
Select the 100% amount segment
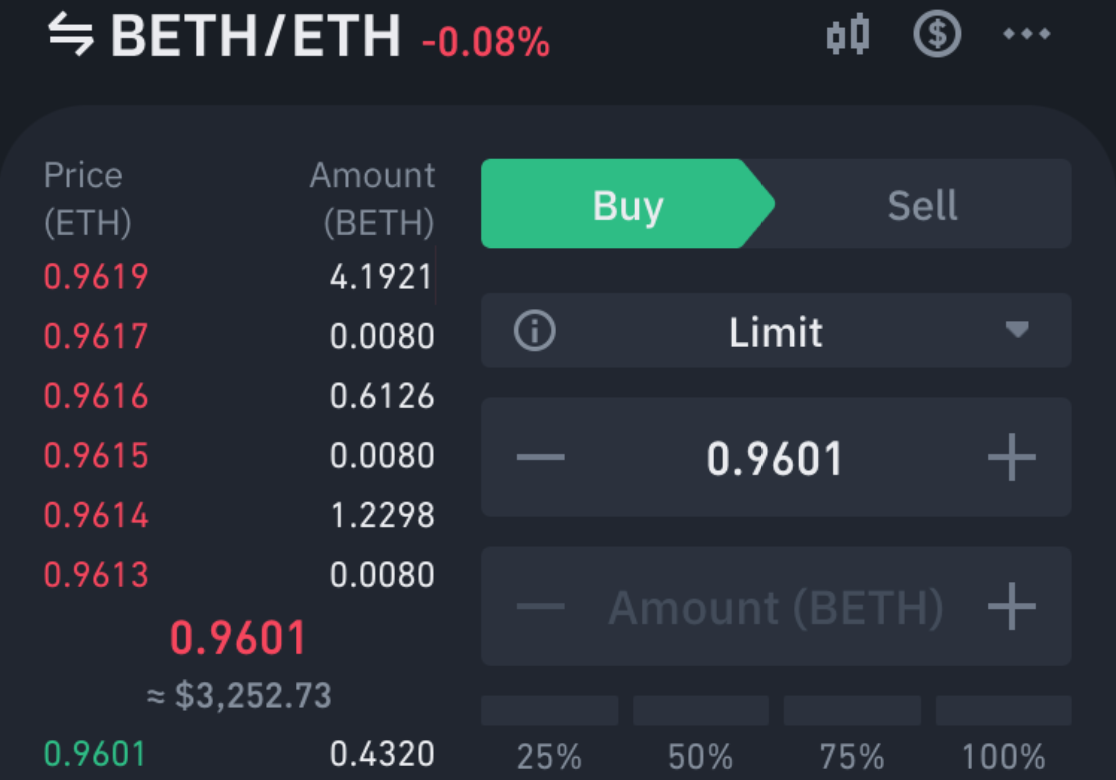1004,735
